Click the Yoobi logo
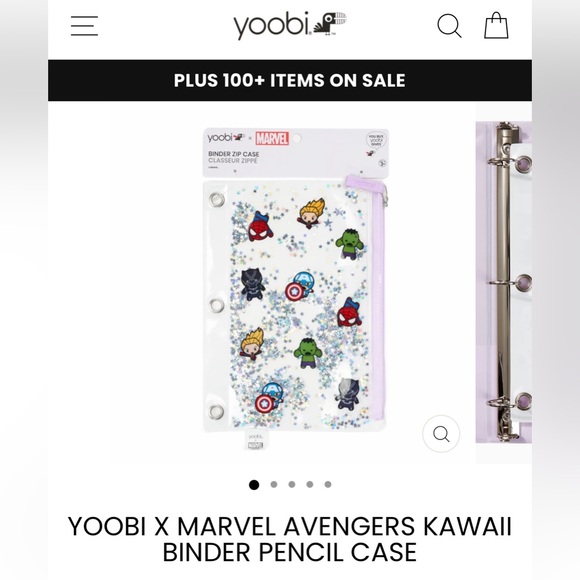Image resolution: width=580 pixels, height=580 pixels. (x=290, y=26)
